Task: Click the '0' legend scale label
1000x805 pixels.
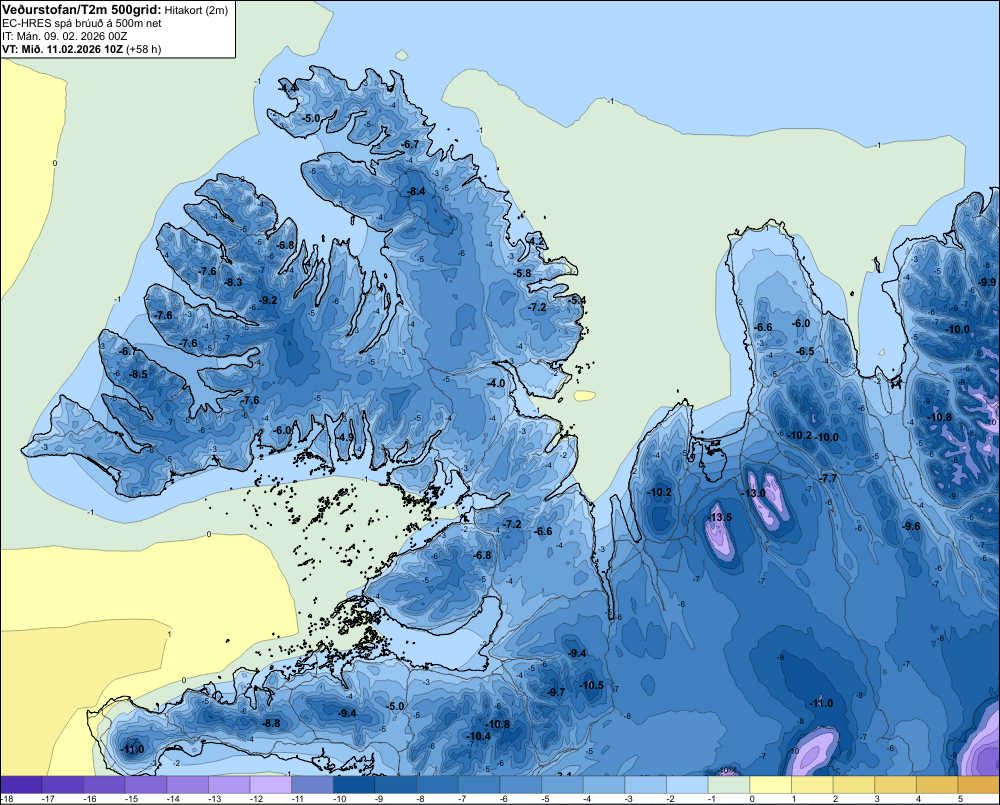Action: pyautogui.click(x=752, y=799)
